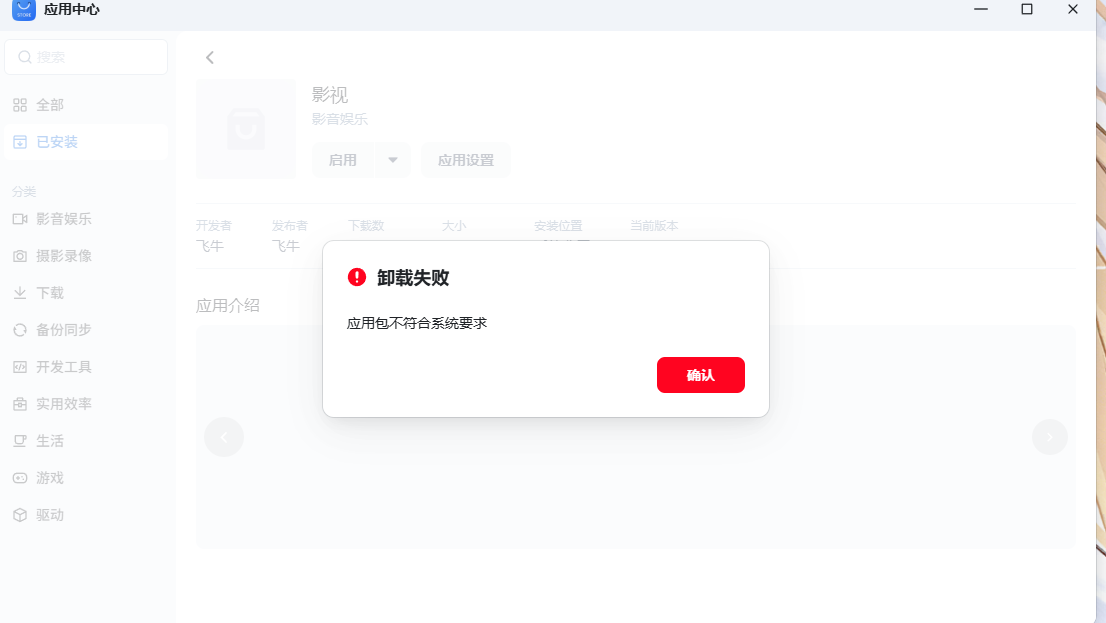Select the 摄影录像 category icon
Screen dimensions: 1106x623
(x=20, y=256)
